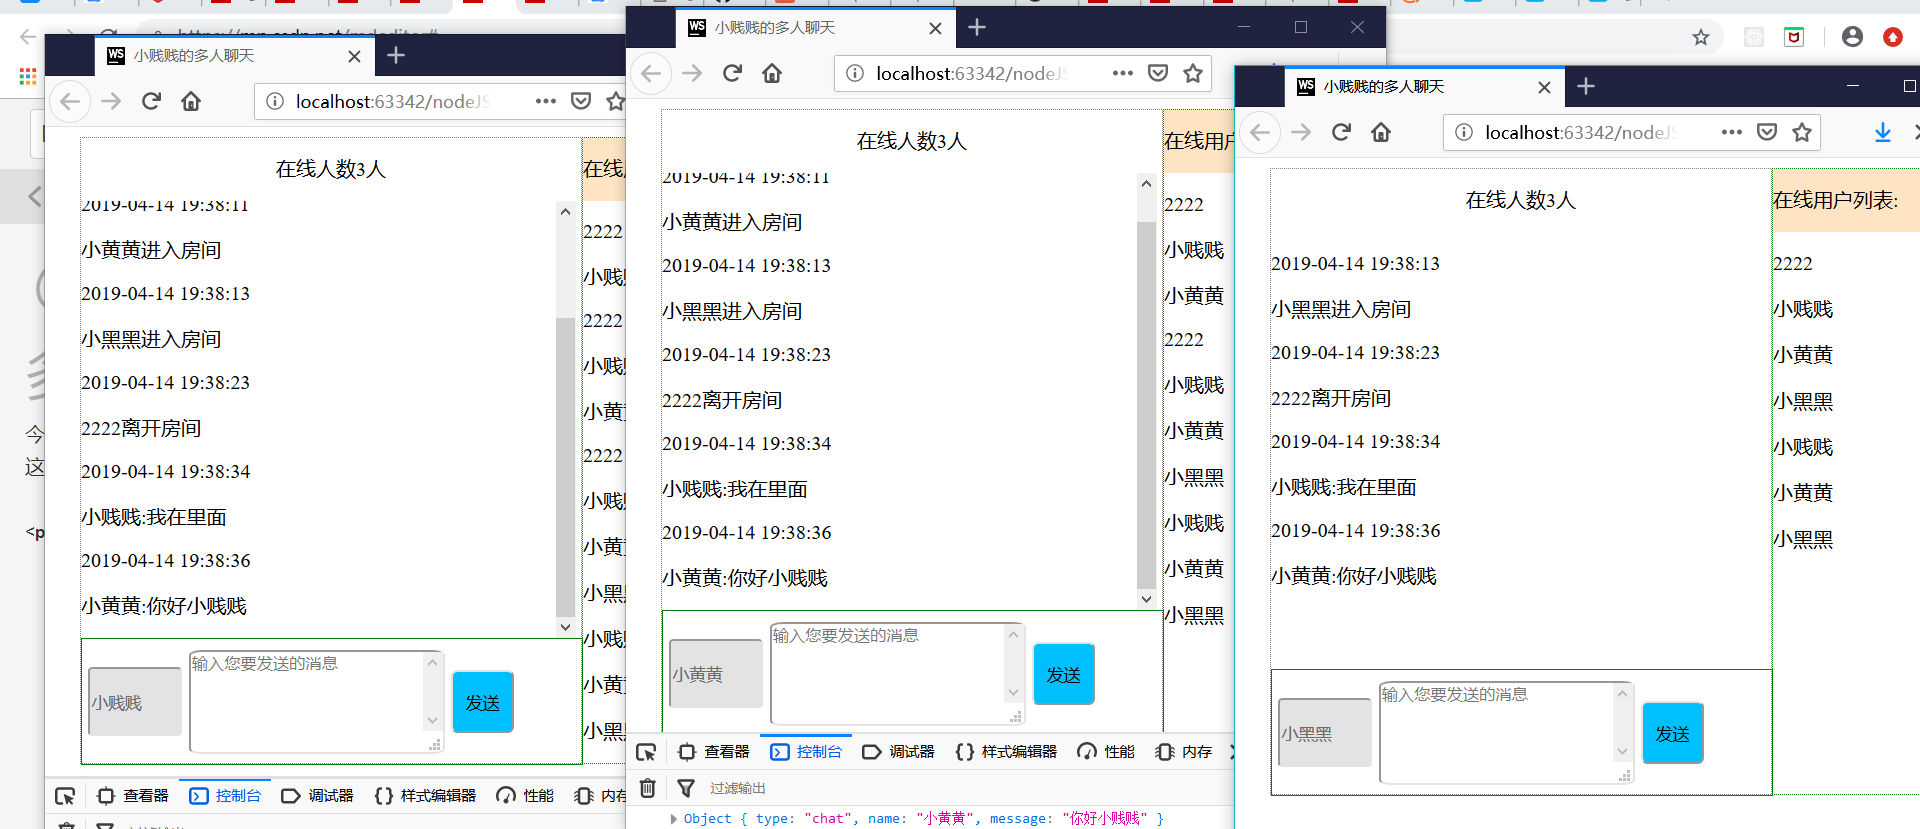
Task: Switch to 控制台 tab in left devtools
Action: click(x=225, y=796)
